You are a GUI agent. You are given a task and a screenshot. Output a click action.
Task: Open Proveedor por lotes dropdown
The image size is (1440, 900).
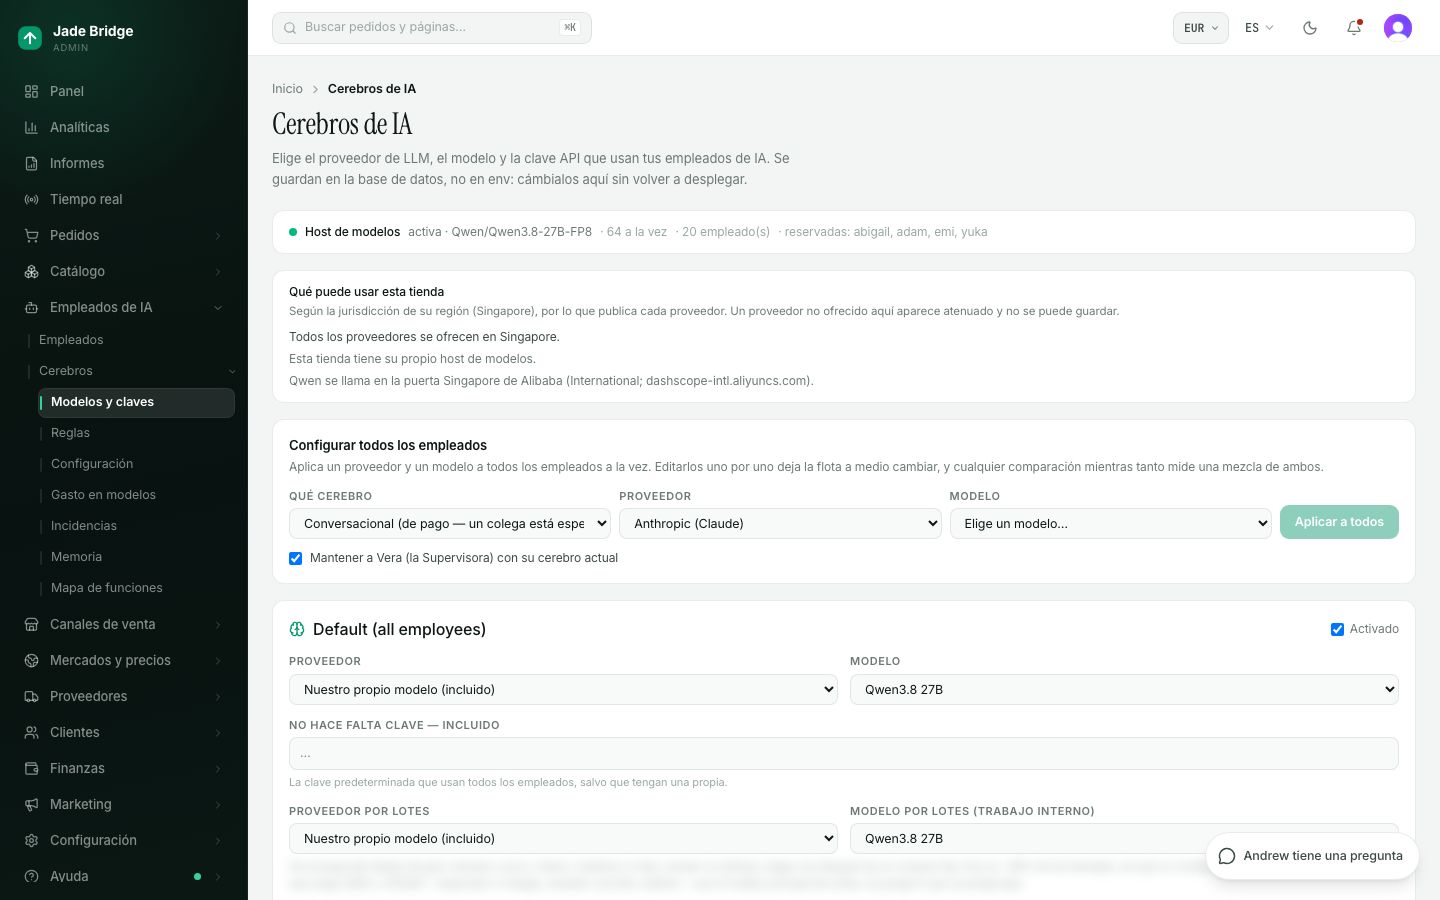563,838
